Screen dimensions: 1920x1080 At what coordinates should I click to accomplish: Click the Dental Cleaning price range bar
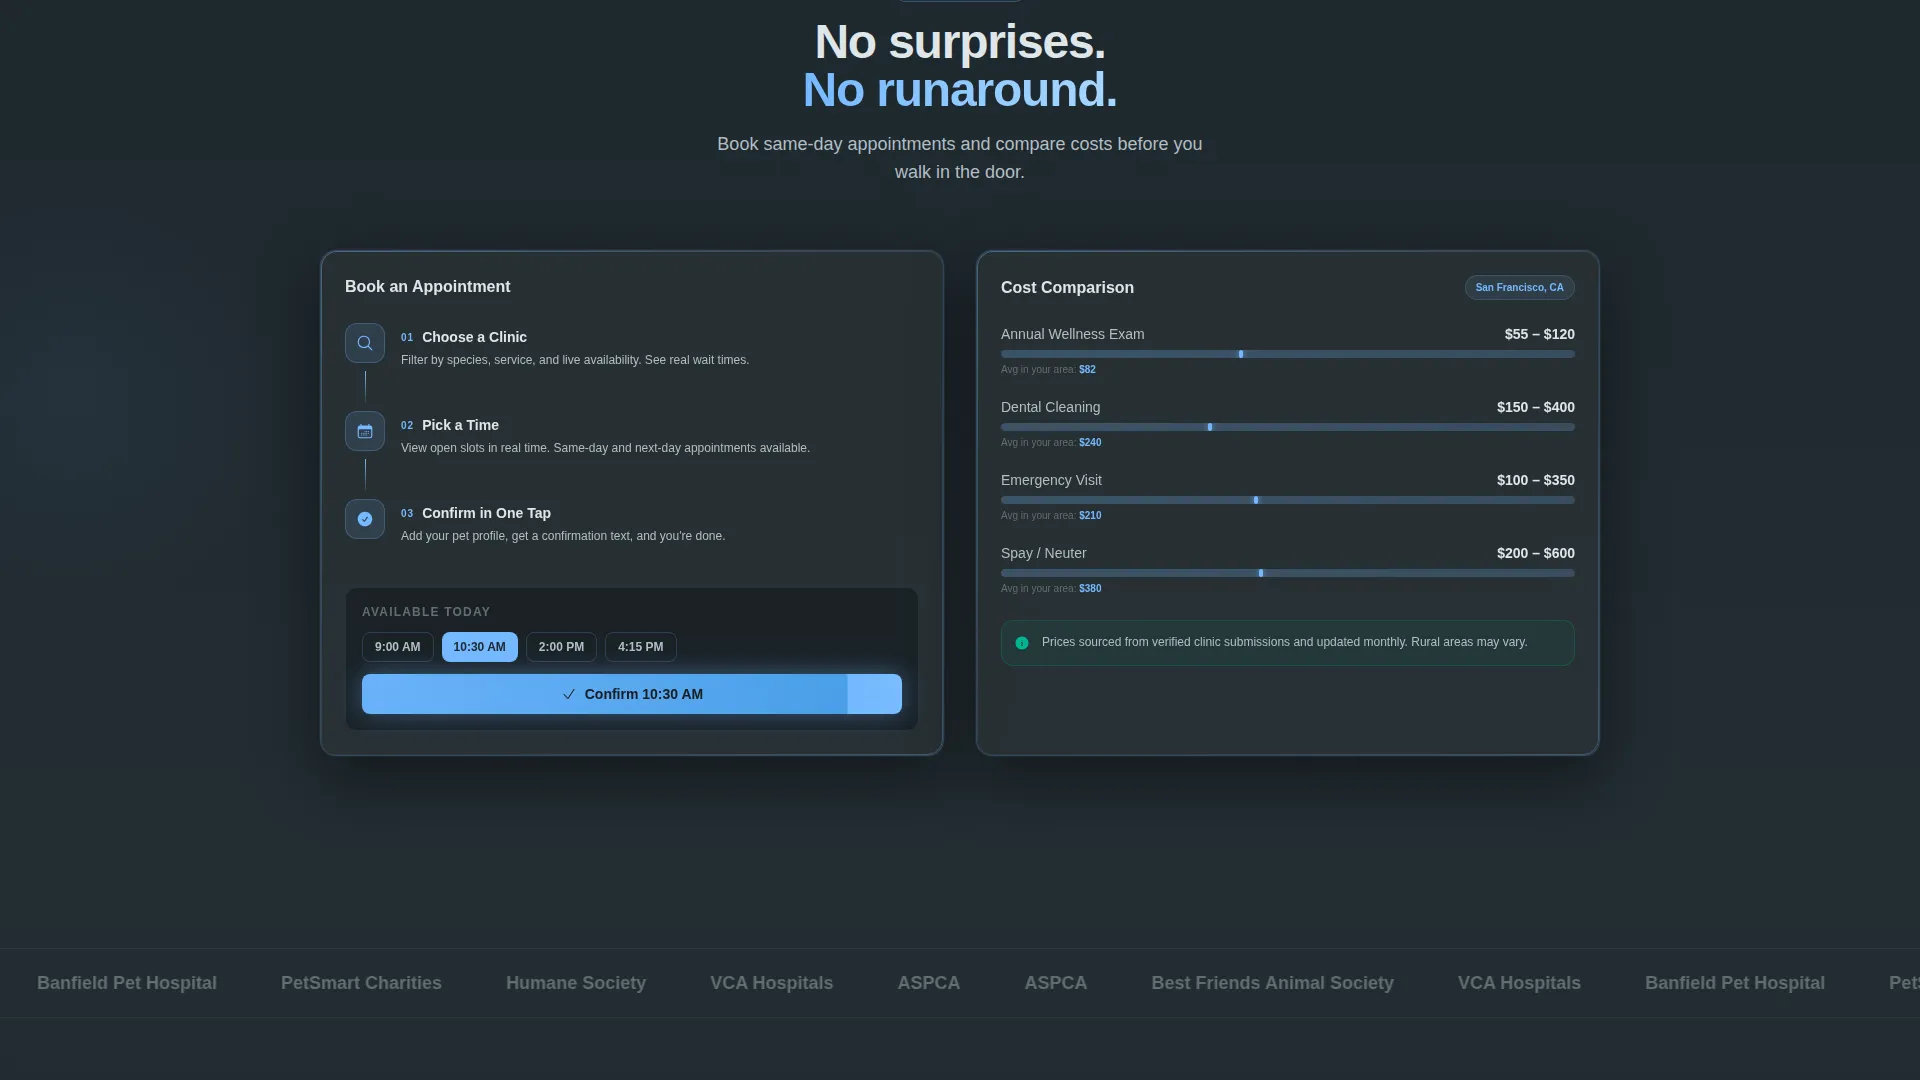[x=1288, y=427]
